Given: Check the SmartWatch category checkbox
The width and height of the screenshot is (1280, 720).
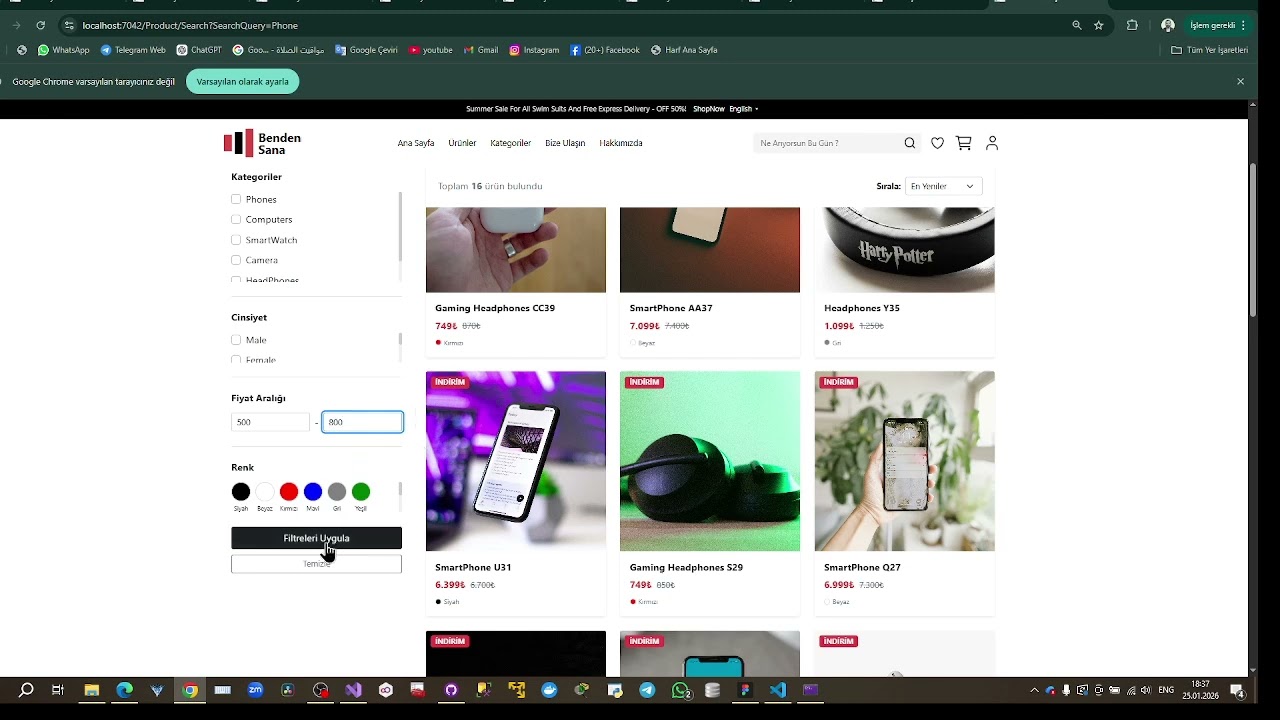Looking at the screenshot, I should tap(236, 240).
